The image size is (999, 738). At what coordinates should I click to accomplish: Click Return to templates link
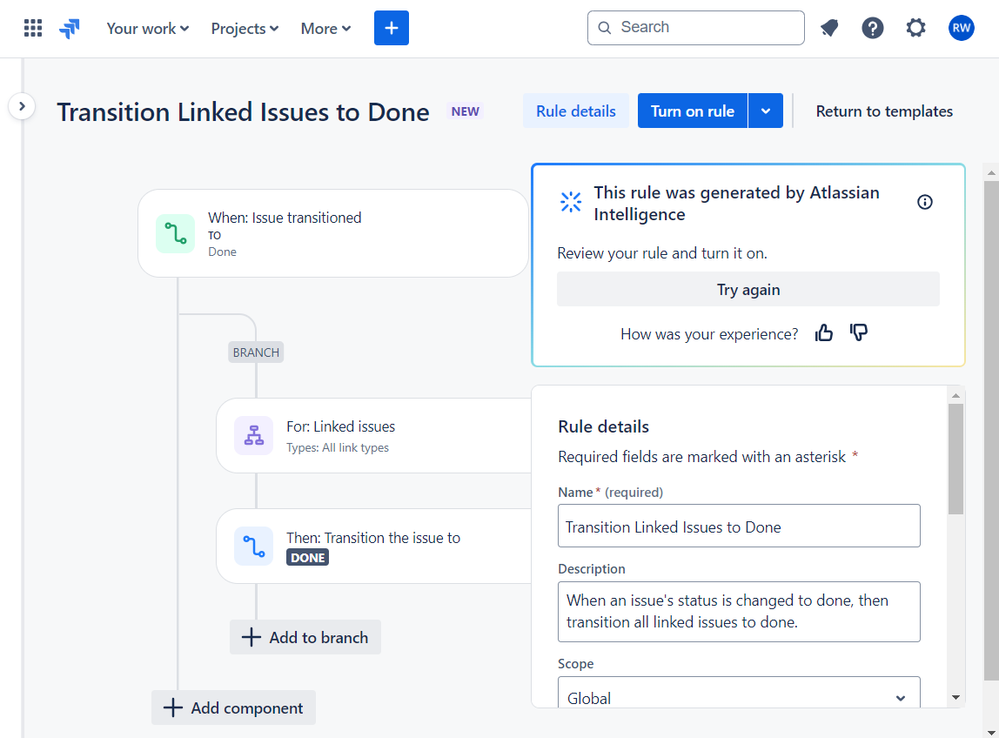click(884, 112)
